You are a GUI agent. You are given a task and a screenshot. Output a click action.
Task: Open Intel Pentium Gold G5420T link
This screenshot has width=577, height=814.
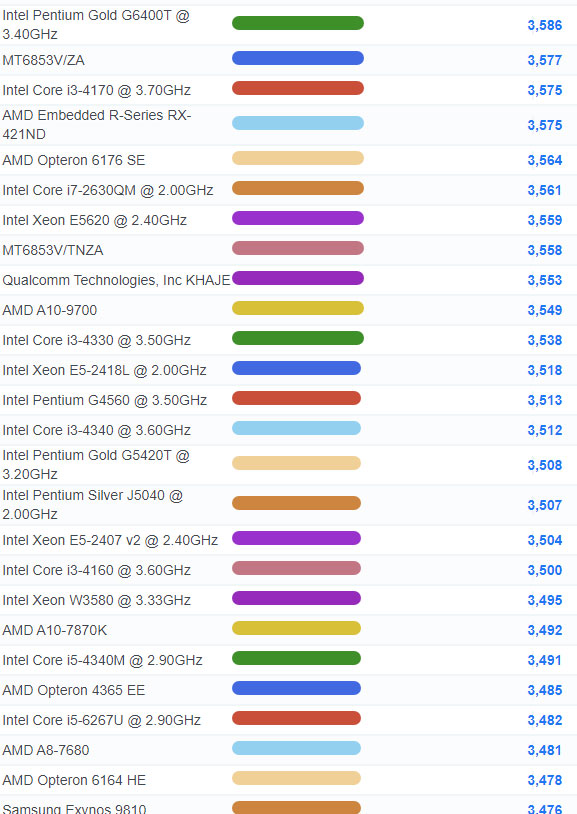click(96, 465)
